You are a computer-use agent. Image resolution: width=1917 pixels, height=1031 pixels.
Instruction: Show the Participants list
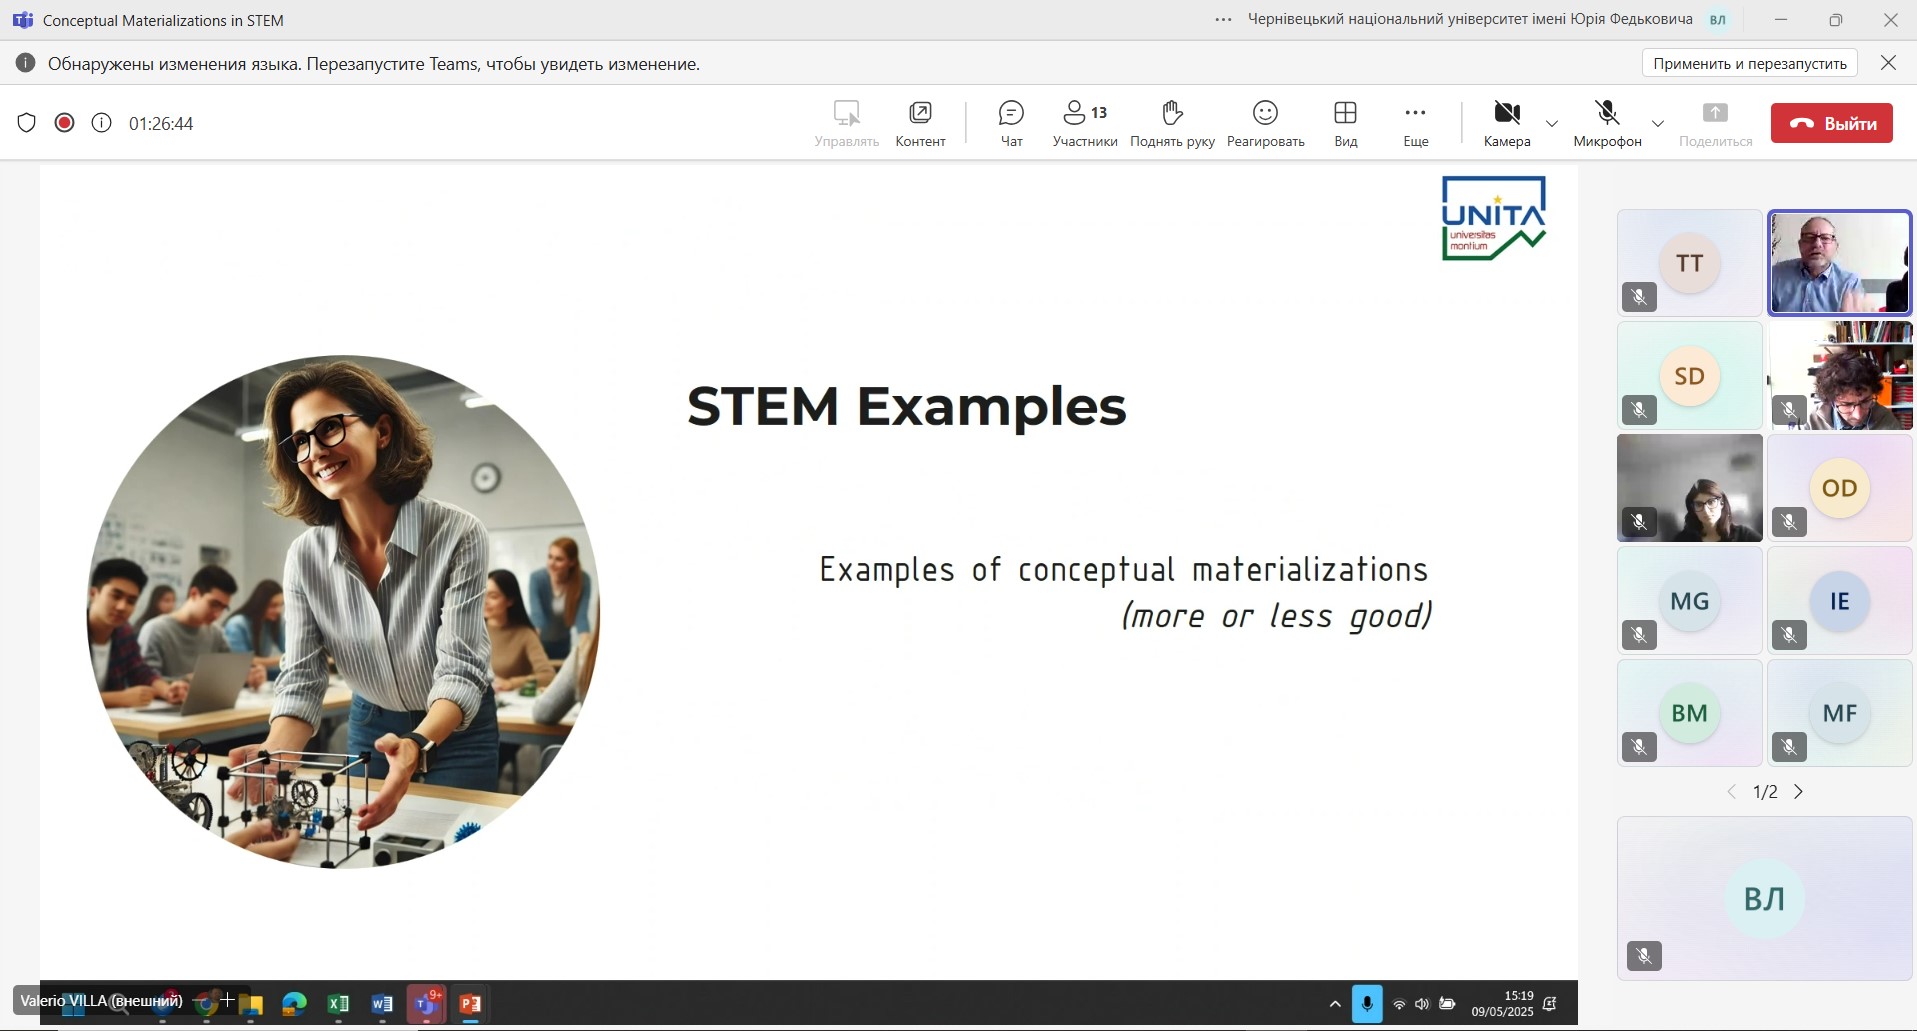(1085, 123)
